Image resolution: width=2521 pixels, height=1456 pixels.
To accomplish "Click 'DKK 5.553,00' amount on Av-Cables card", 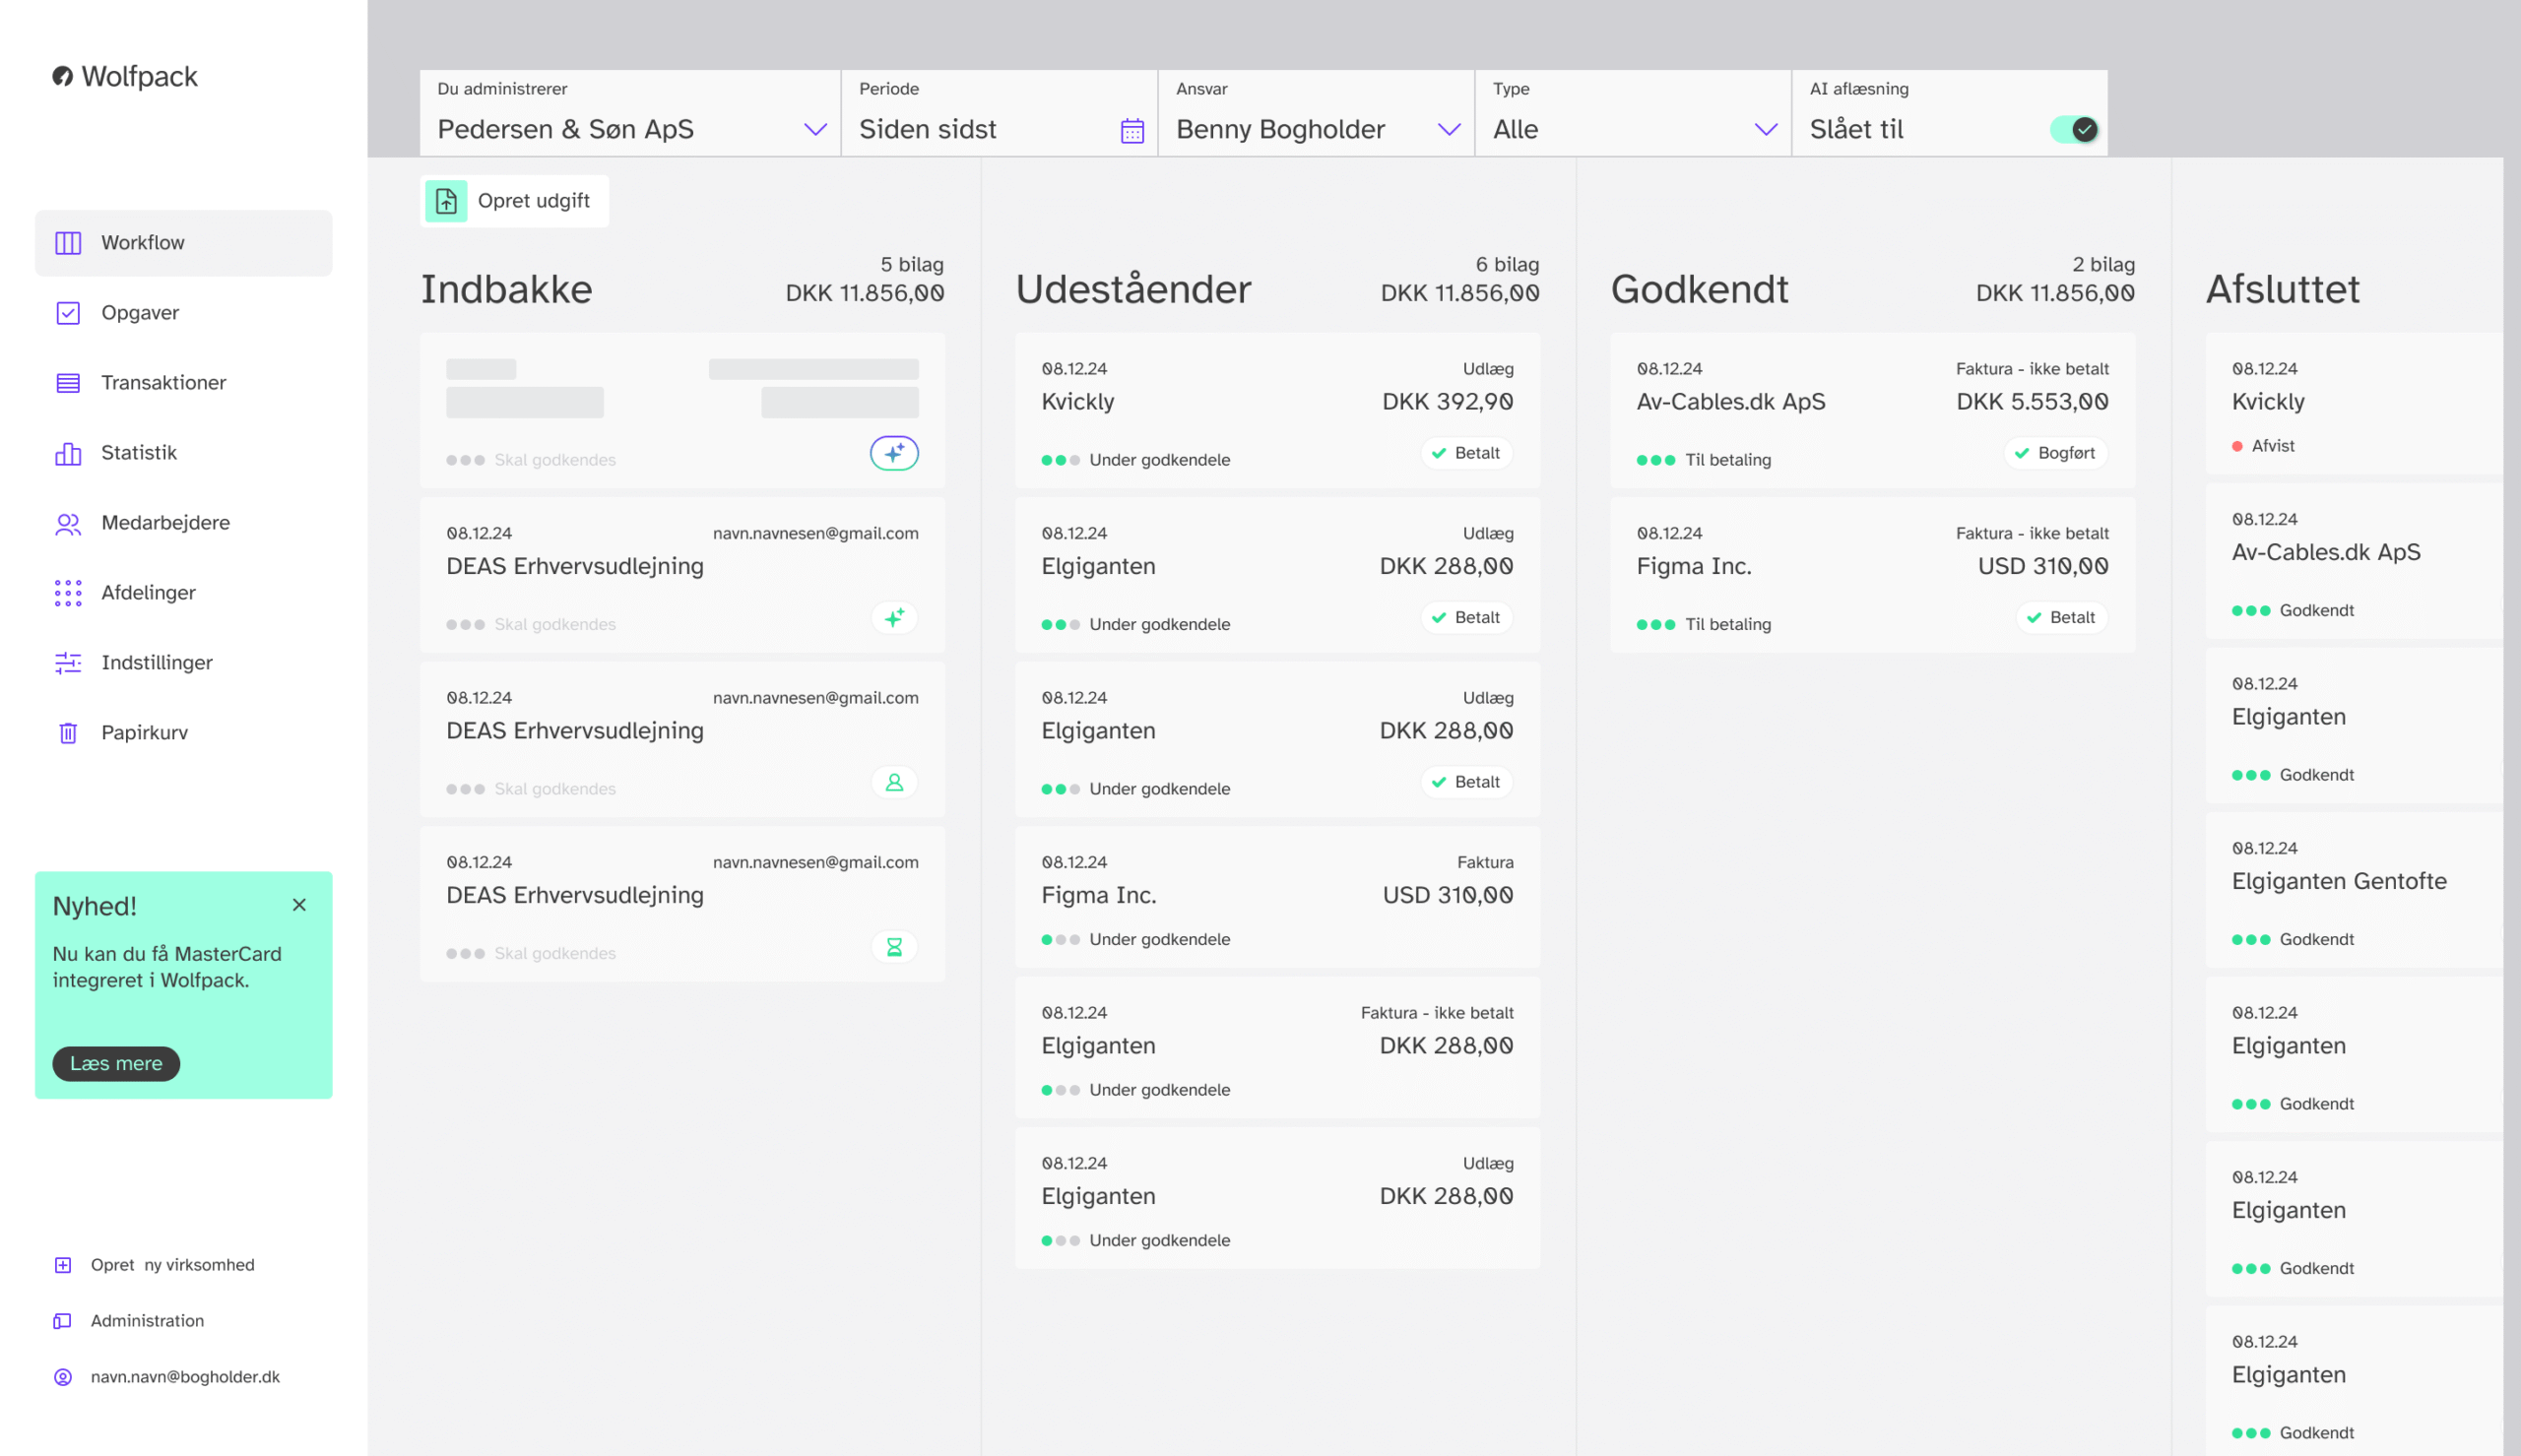I will [2032, 402].
